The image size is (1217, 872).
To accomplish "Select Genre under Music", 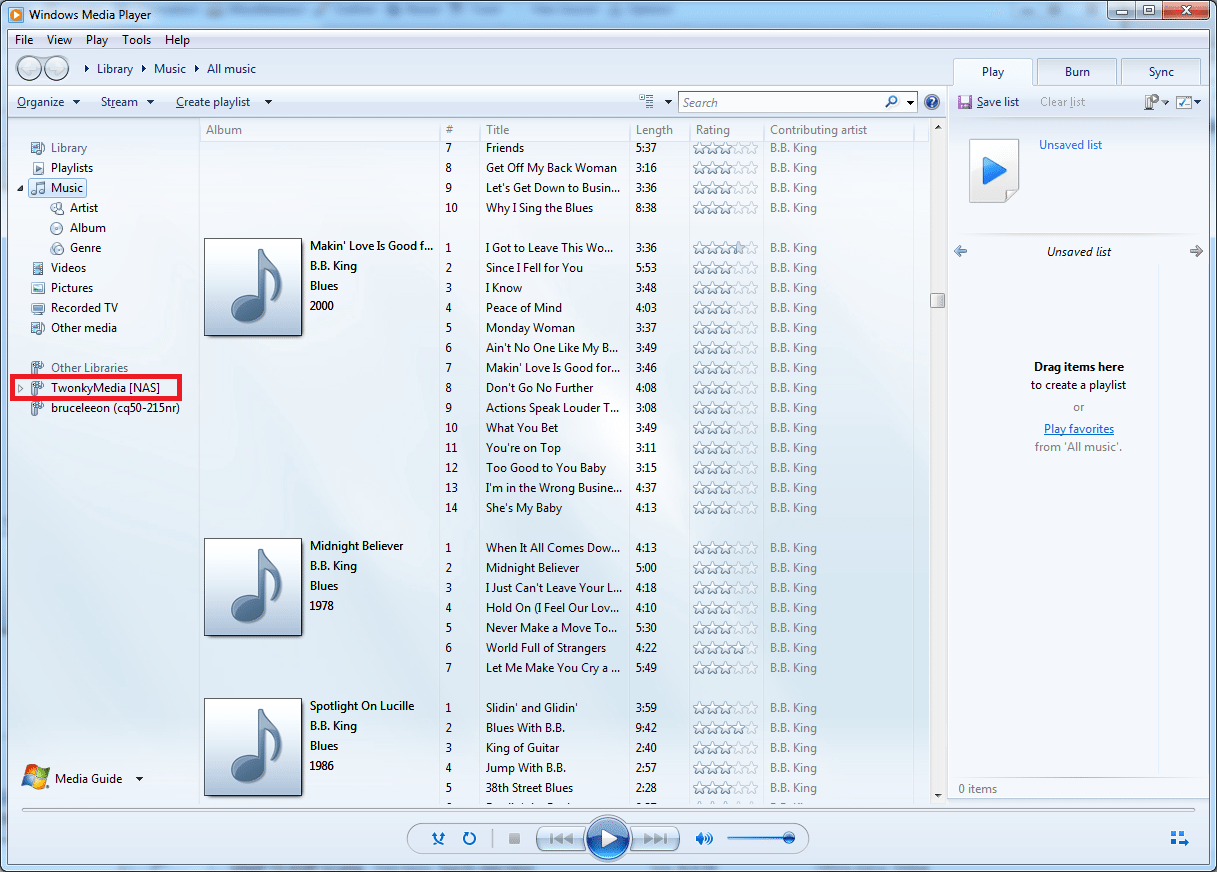I will pos(86,248).
